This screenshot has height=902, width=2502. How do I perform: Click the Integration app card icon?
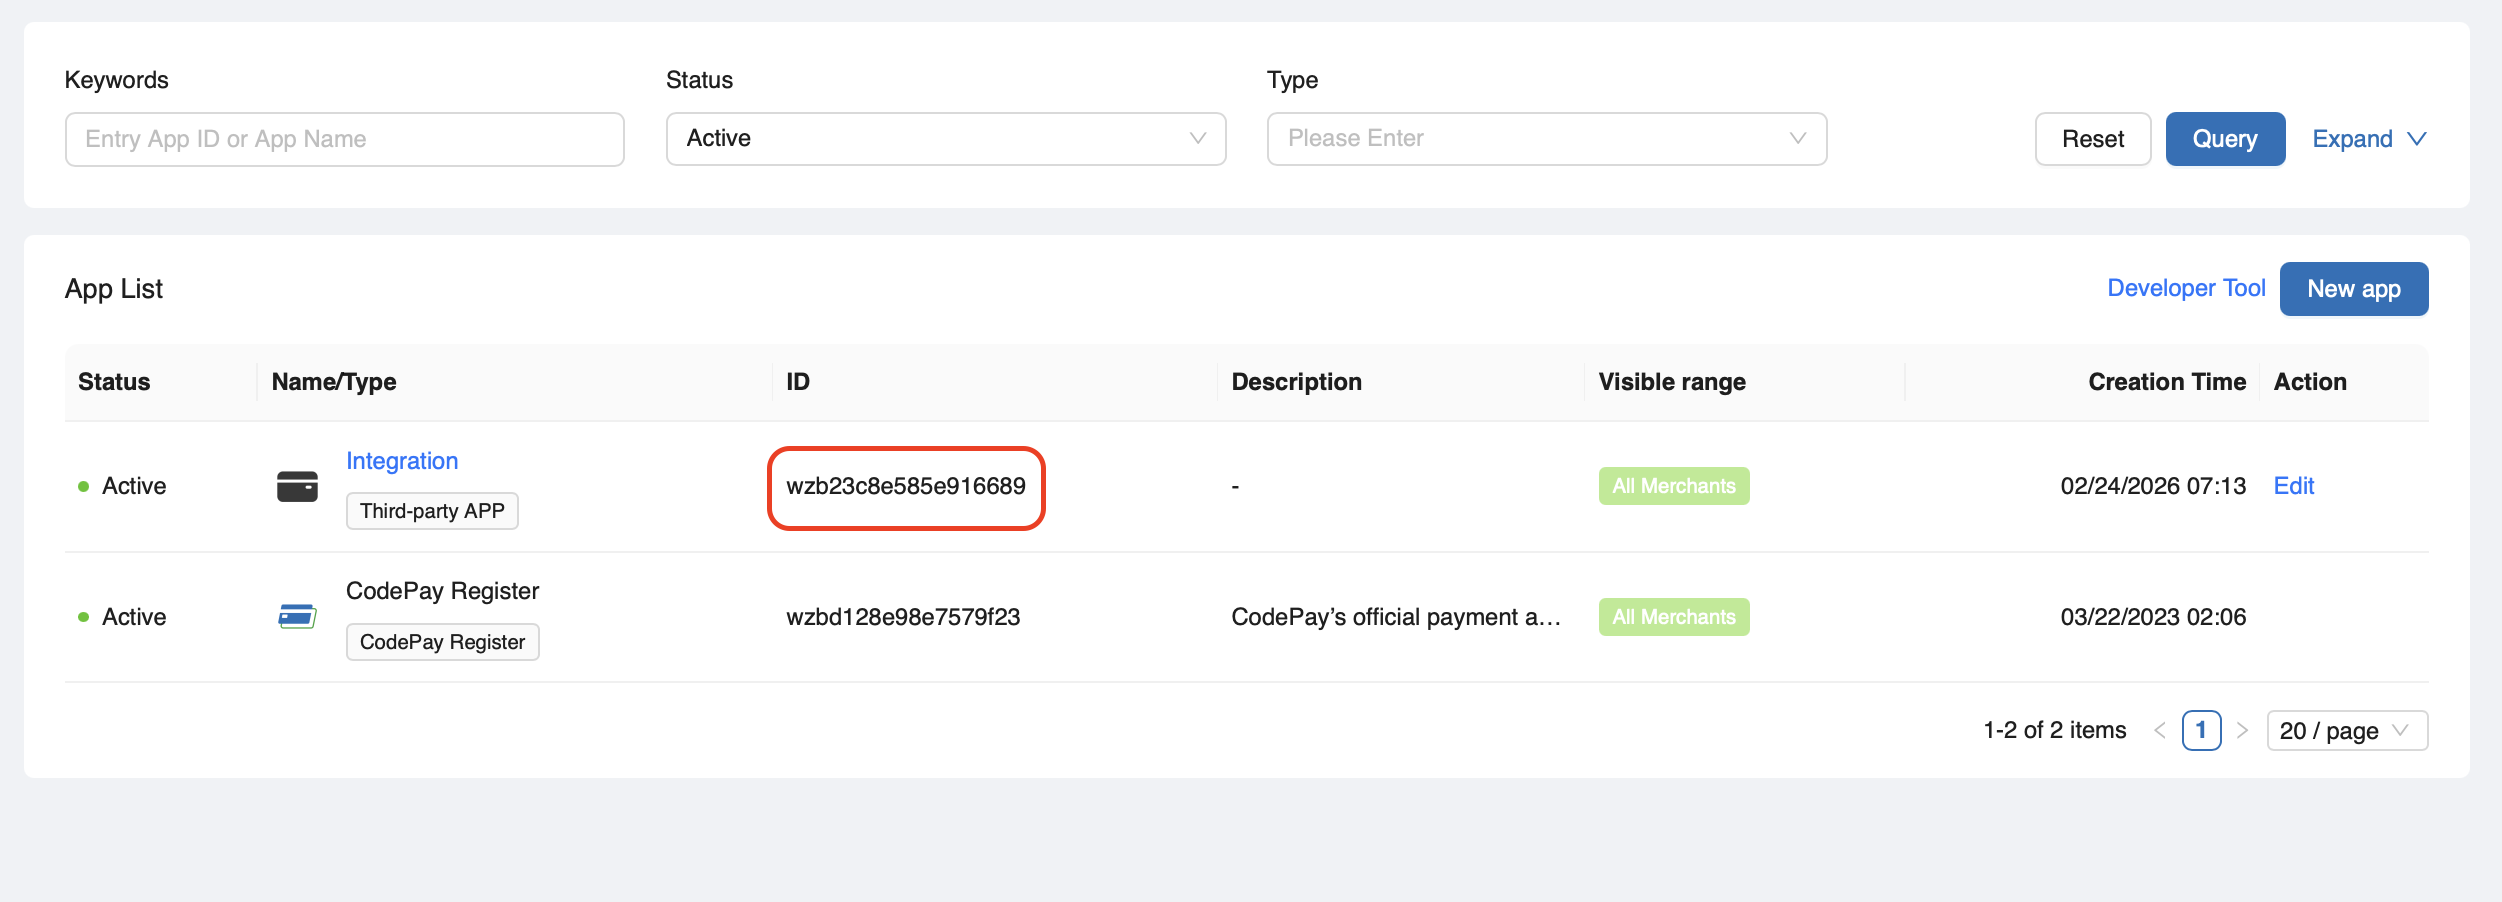(x=297, y=487)
